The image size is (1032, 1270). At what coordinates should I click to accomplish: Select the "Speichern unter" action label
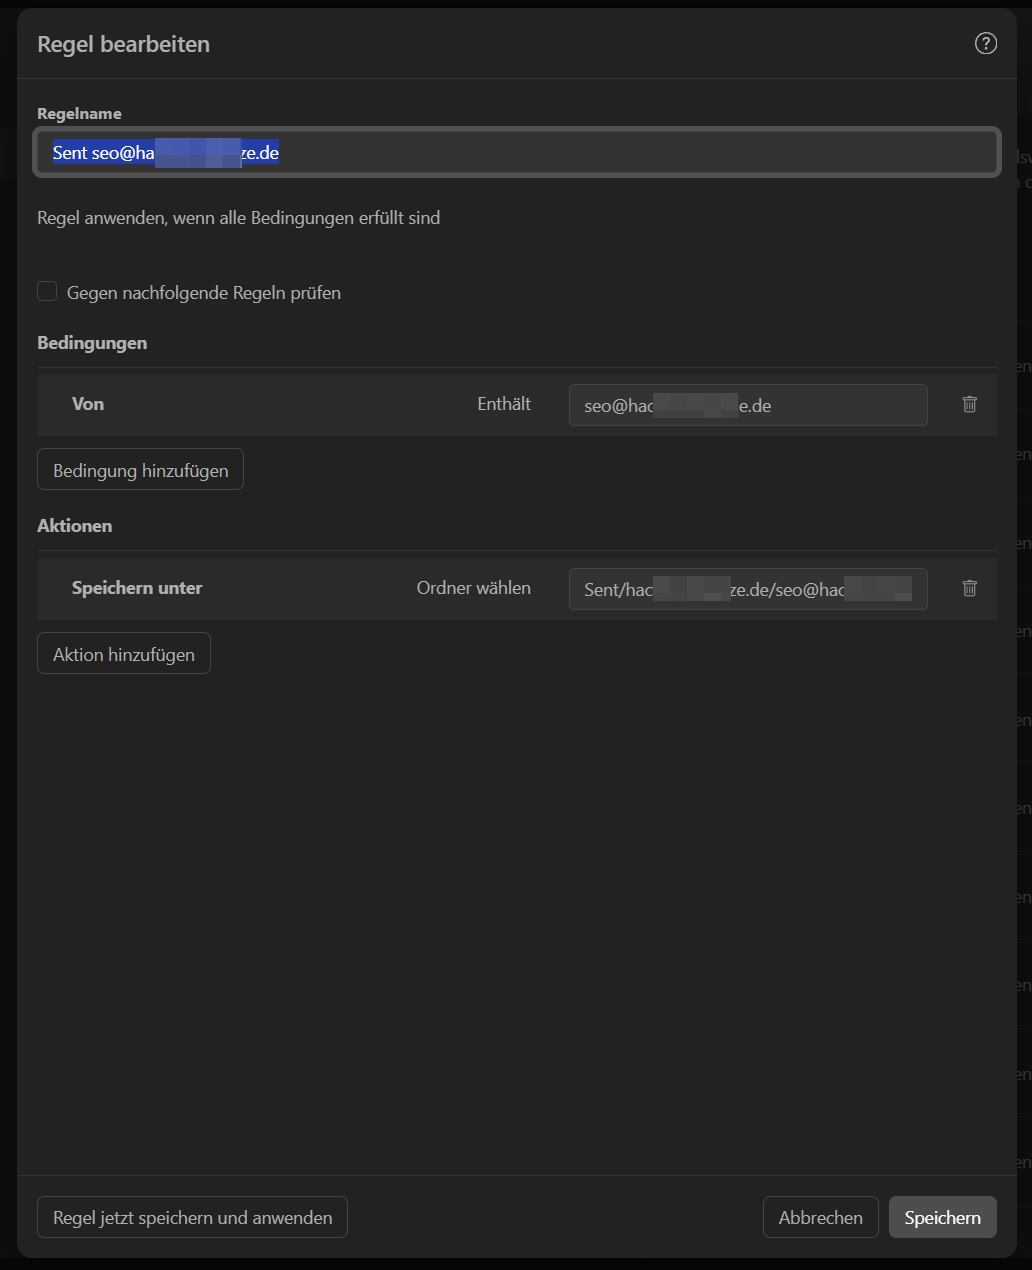point(137,588)
